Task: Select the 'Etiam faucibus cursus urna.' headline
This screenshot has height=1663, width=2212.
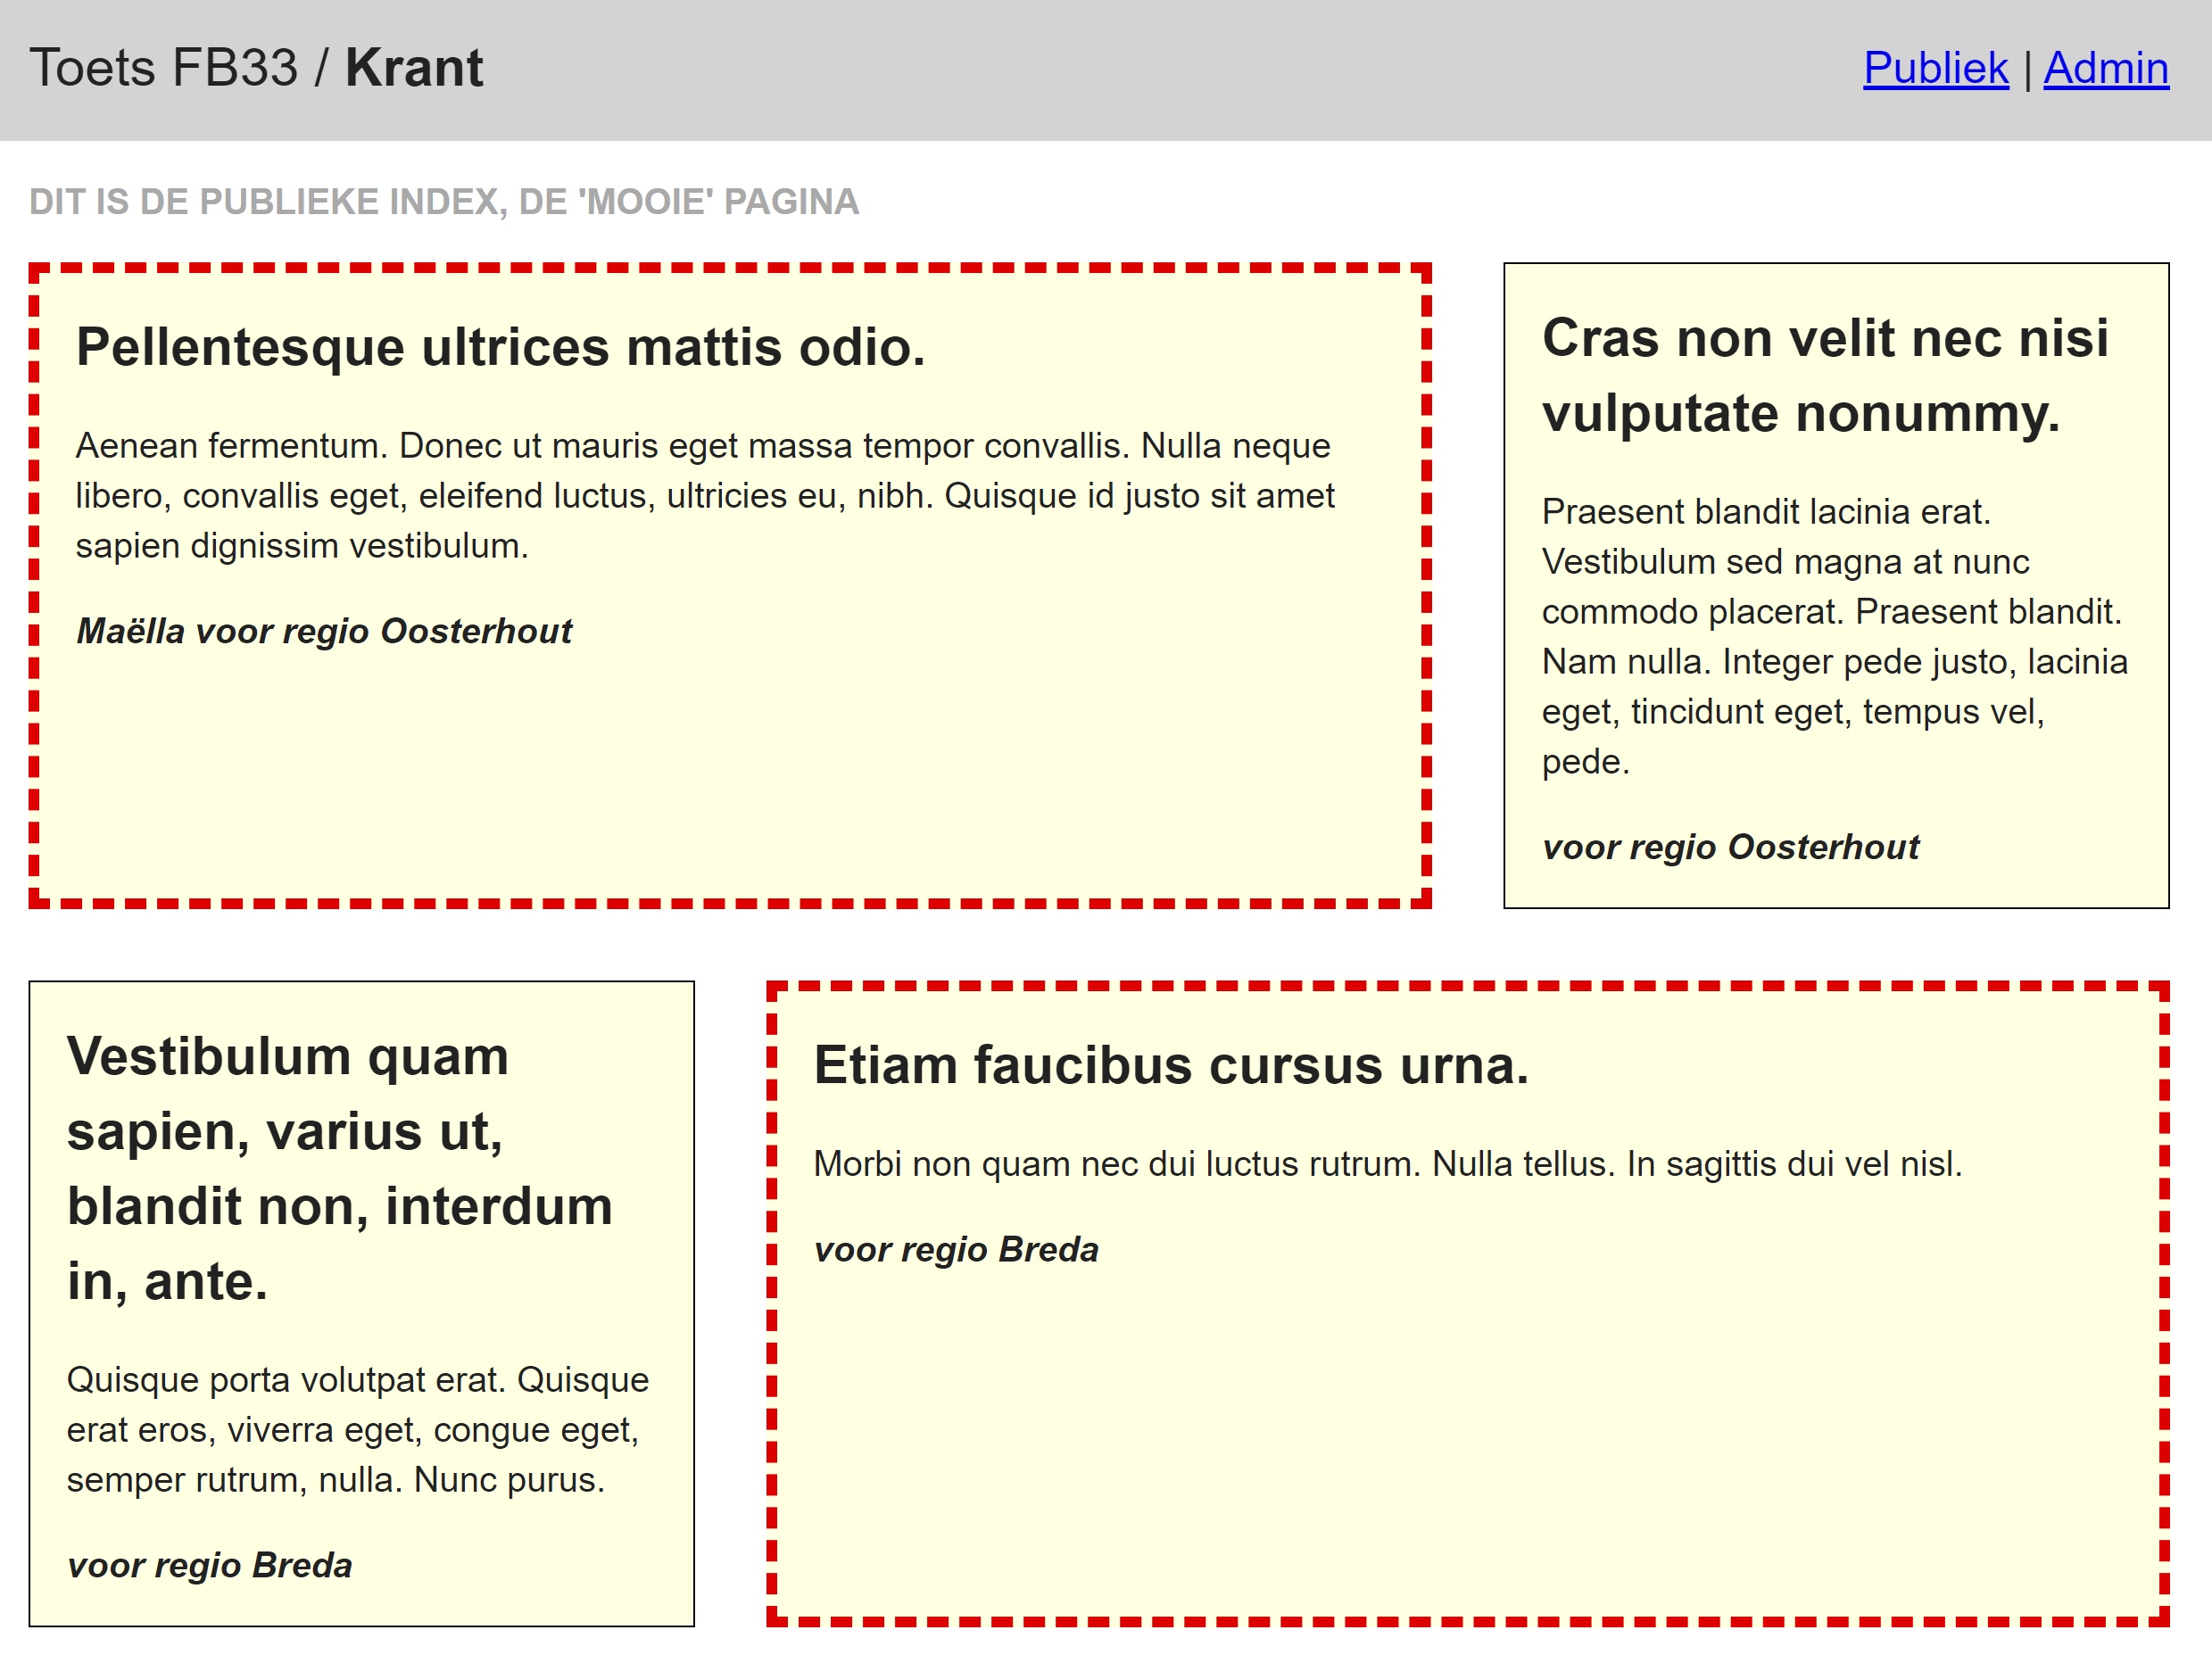Action: (1170, 1065)
